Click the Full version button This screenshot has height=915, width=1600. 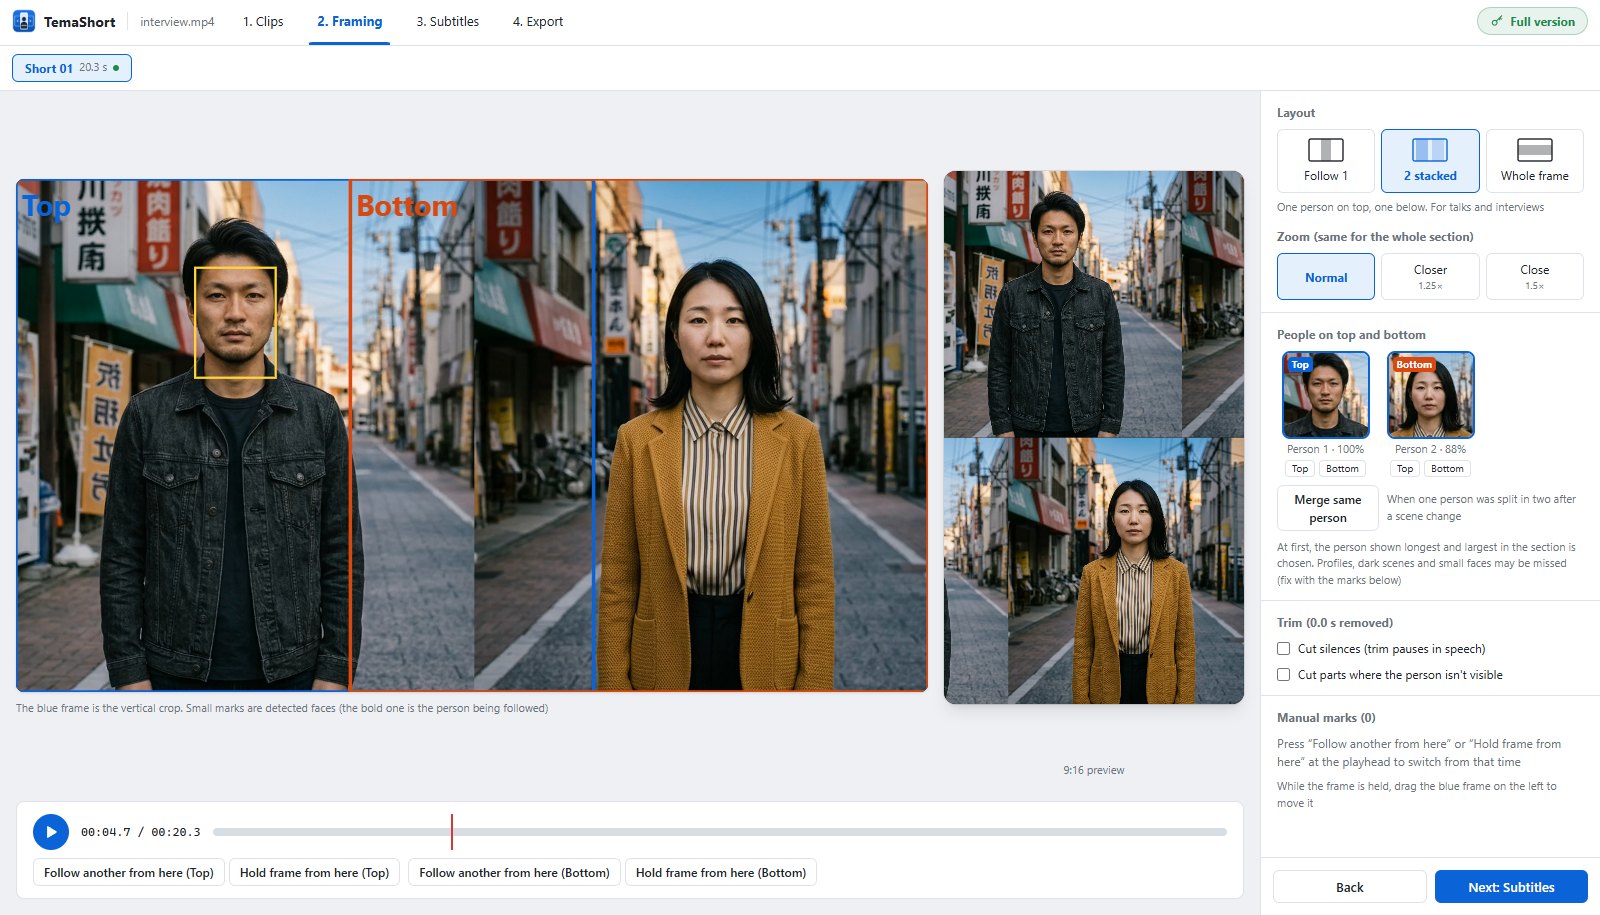(1532, 22)
